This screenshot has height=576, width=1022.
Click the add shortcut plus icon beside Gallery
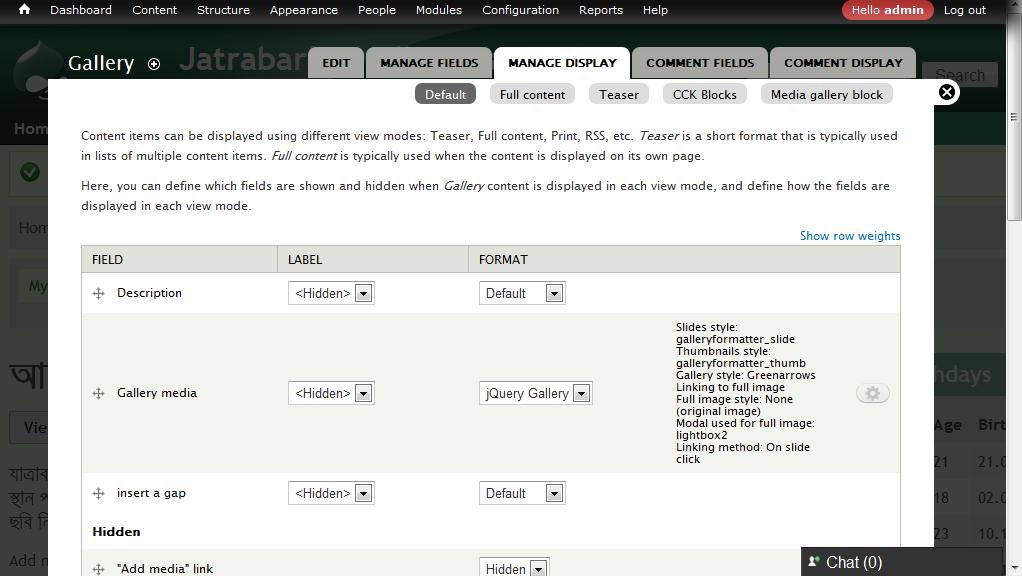[x=154, y=64]
